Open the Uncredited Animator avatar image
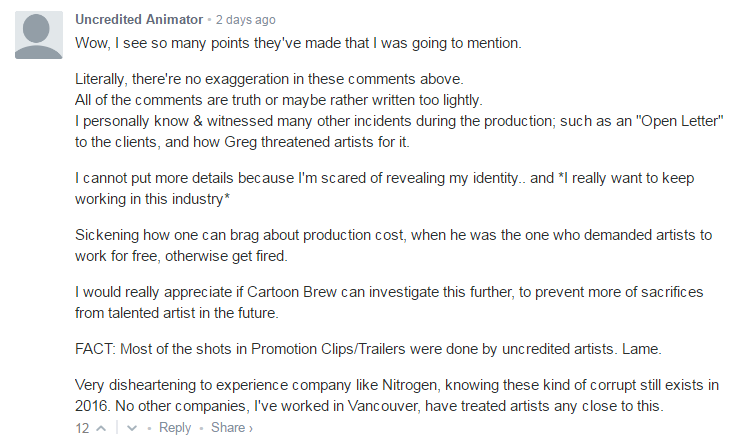 pos(39,35)
